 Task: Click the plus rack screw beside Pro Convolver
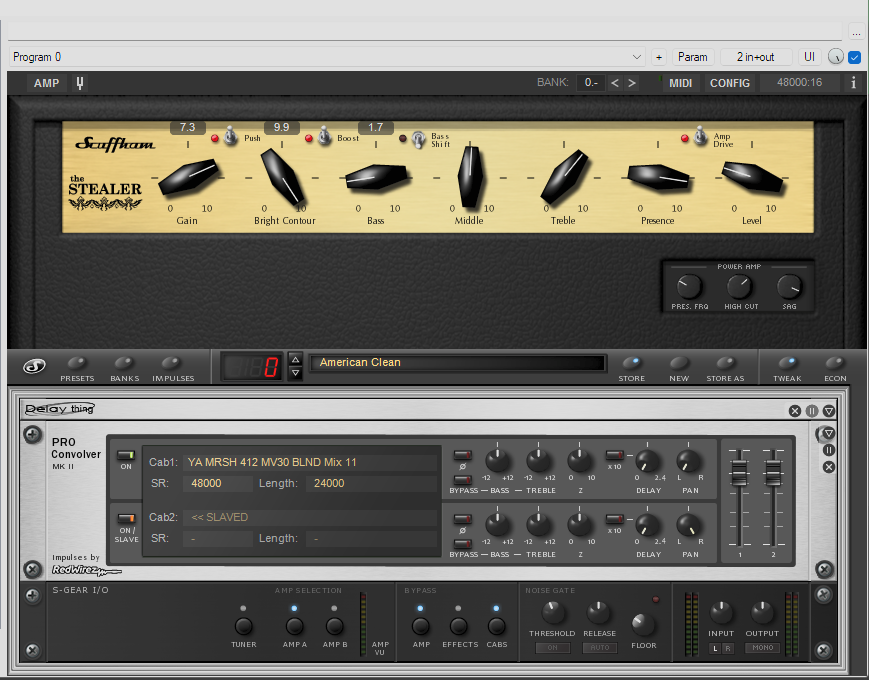tap(33, 434)
